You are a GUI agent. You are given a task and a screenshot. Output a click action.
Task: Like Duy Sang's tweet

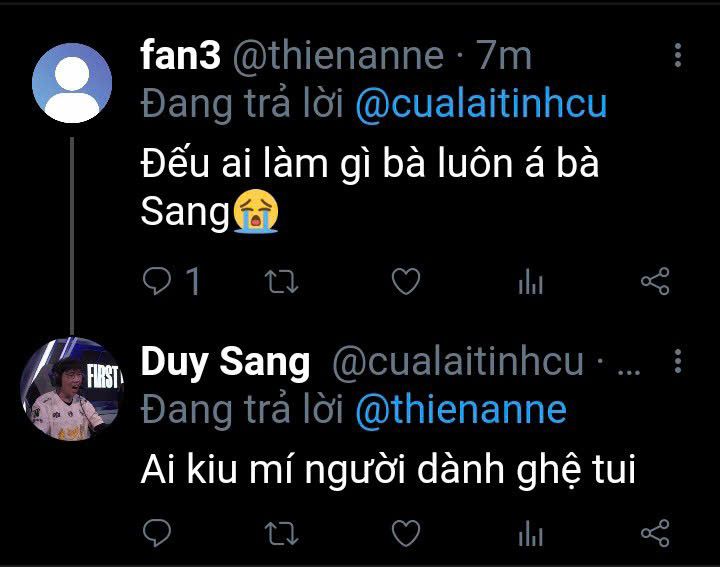pos(405,533)
